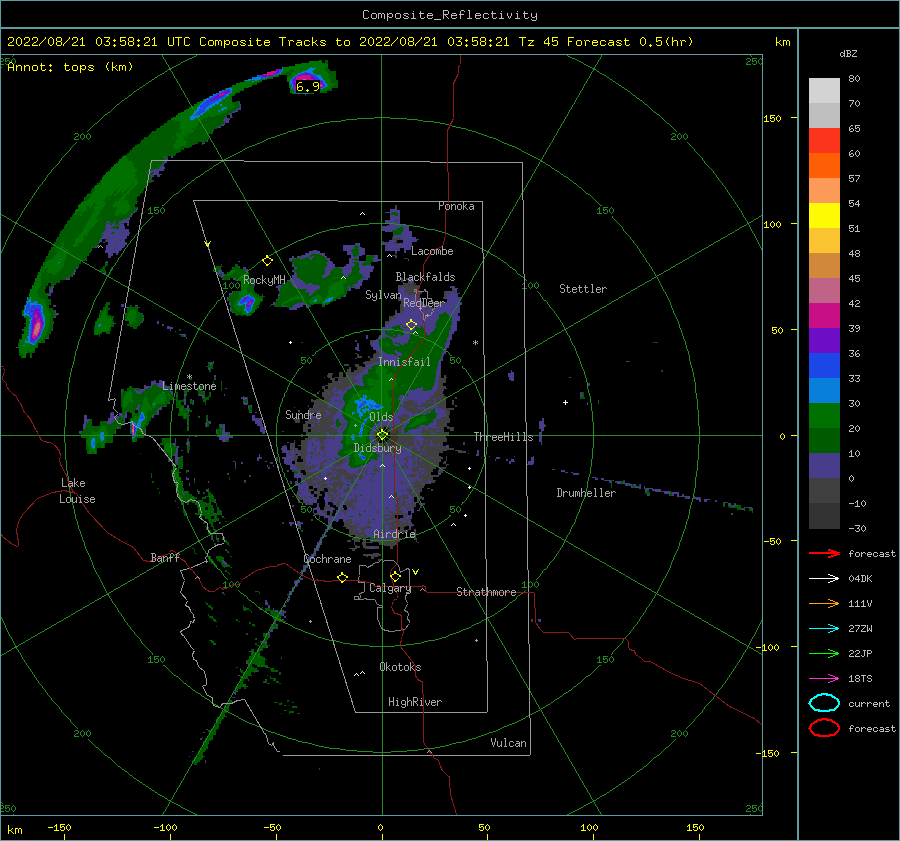Click the purple 36–39 dBZ swatch
Viewport: 900px width, 841px height.
coord(824,341)
